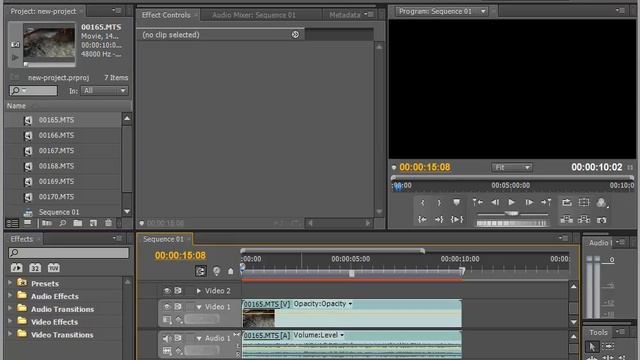The image size is (640, 360).
Task: Play In to Out in Program monitor
Action: tap(457, 220)
